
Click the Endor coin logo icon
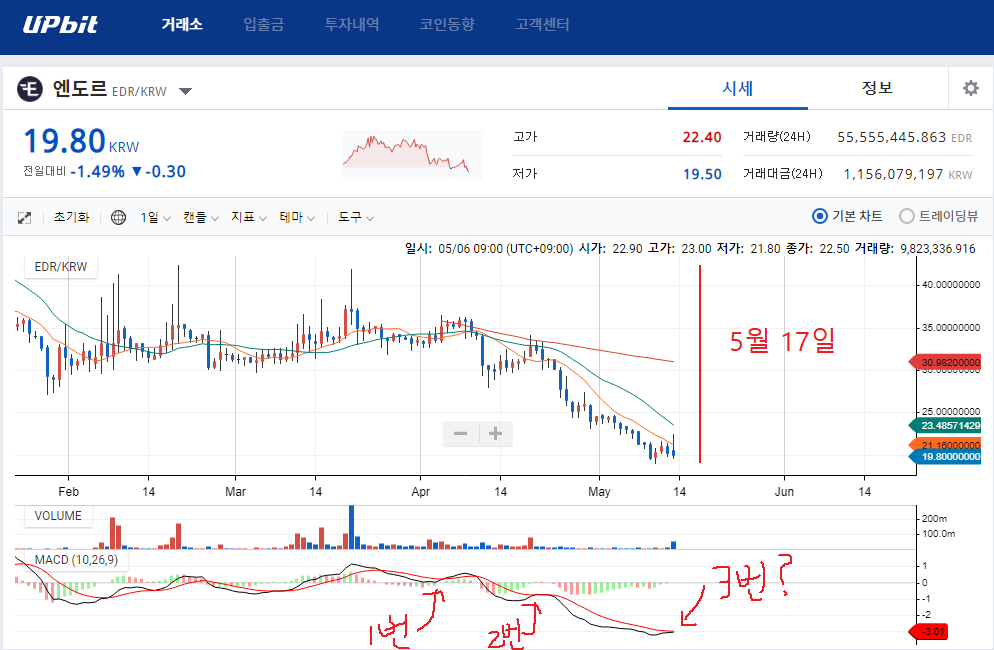point(30,89)
